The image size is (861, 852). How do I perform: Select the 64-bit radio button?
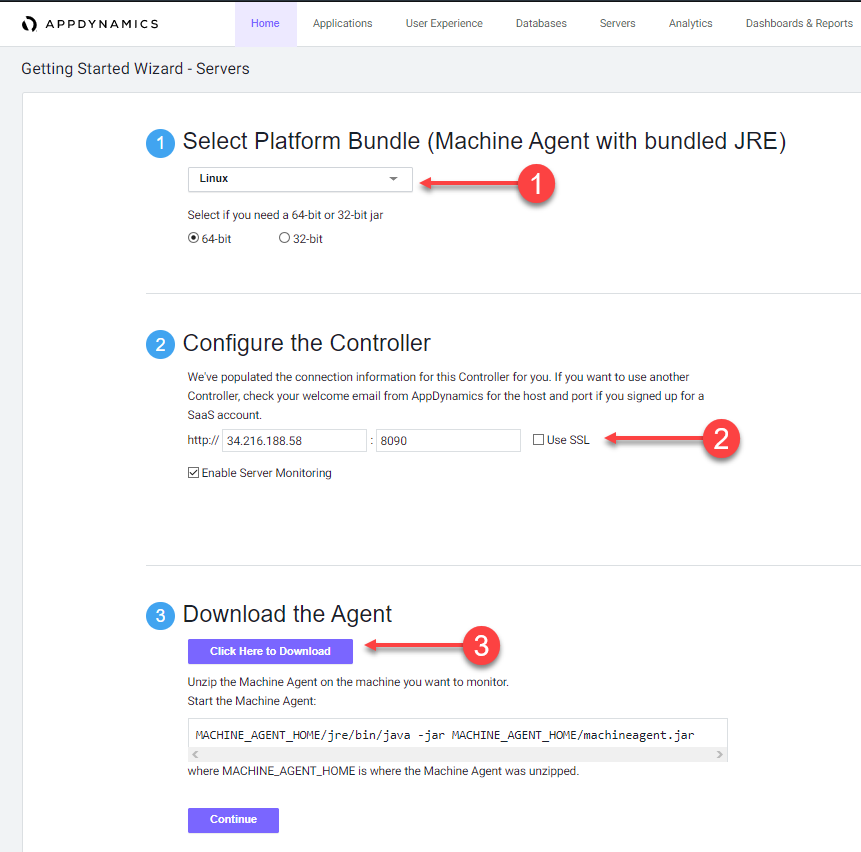[x=193, y=238]
